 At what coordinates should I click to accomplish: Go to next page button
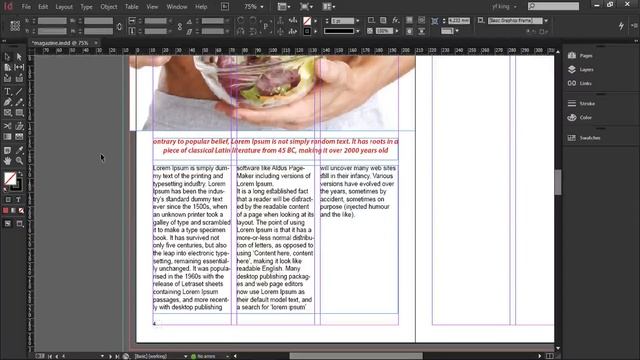click(110, 356)
